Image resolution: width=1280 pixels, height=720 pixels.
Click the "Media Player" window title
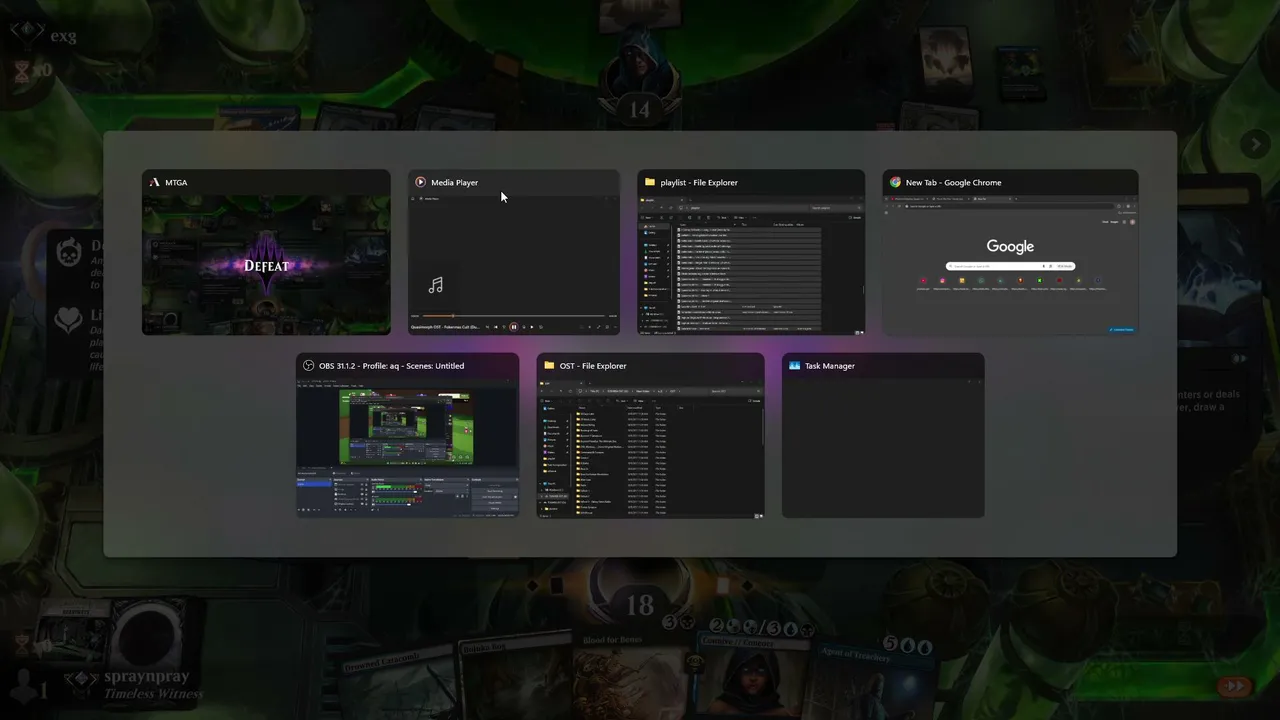(x=455, y=183)
